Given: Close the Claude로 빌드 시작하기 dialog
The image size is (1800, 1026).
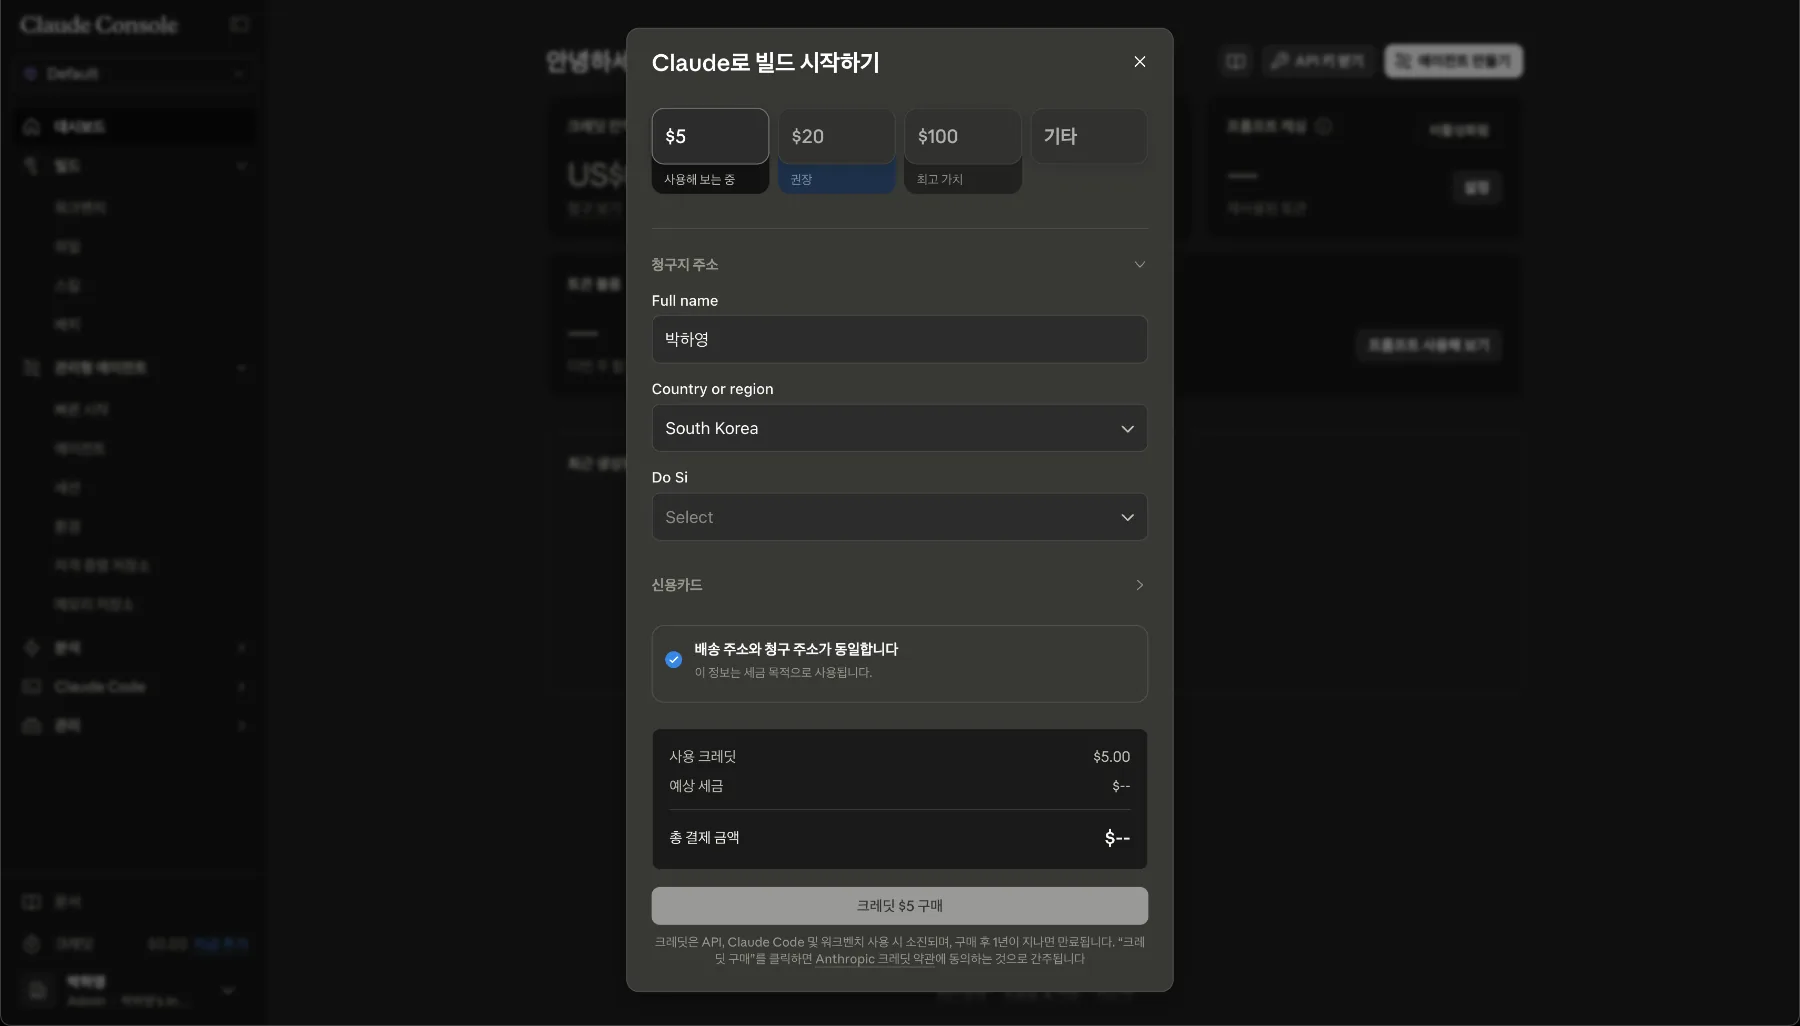Looking at the screenshot, I should (x=1139, y=62).
